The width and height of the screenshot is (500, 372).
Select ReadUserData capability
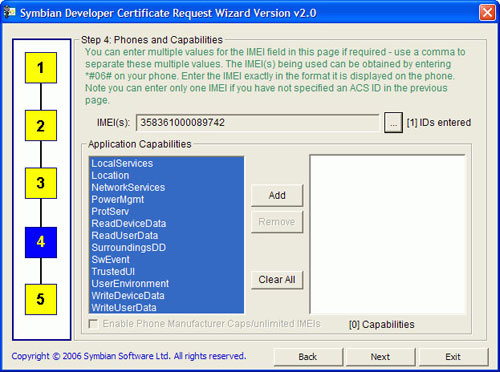[x=166, y=235]
